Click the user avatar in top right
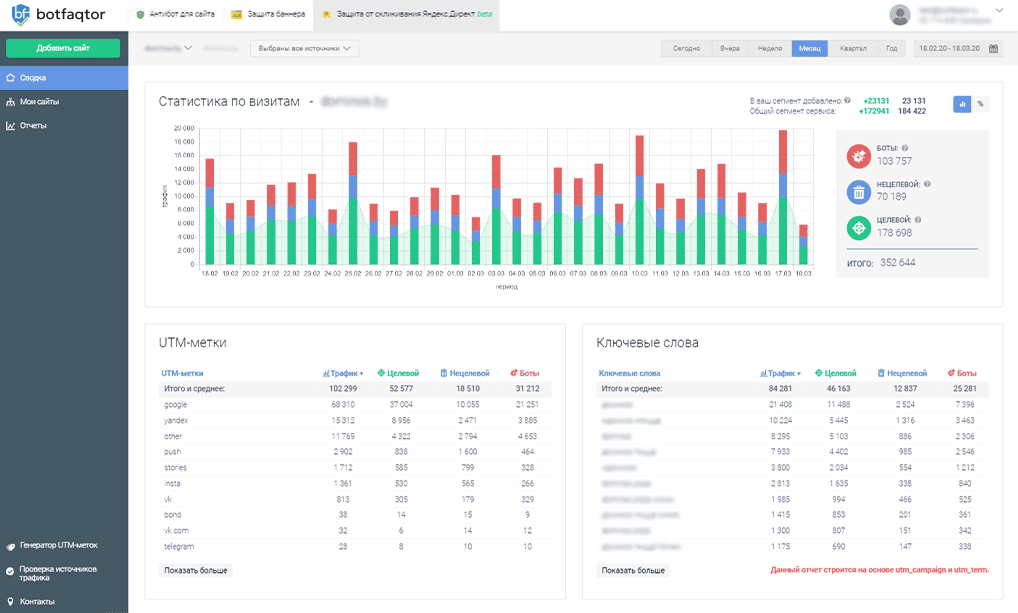This screenshot has height=613, width=1018. (x=900, y=15)
